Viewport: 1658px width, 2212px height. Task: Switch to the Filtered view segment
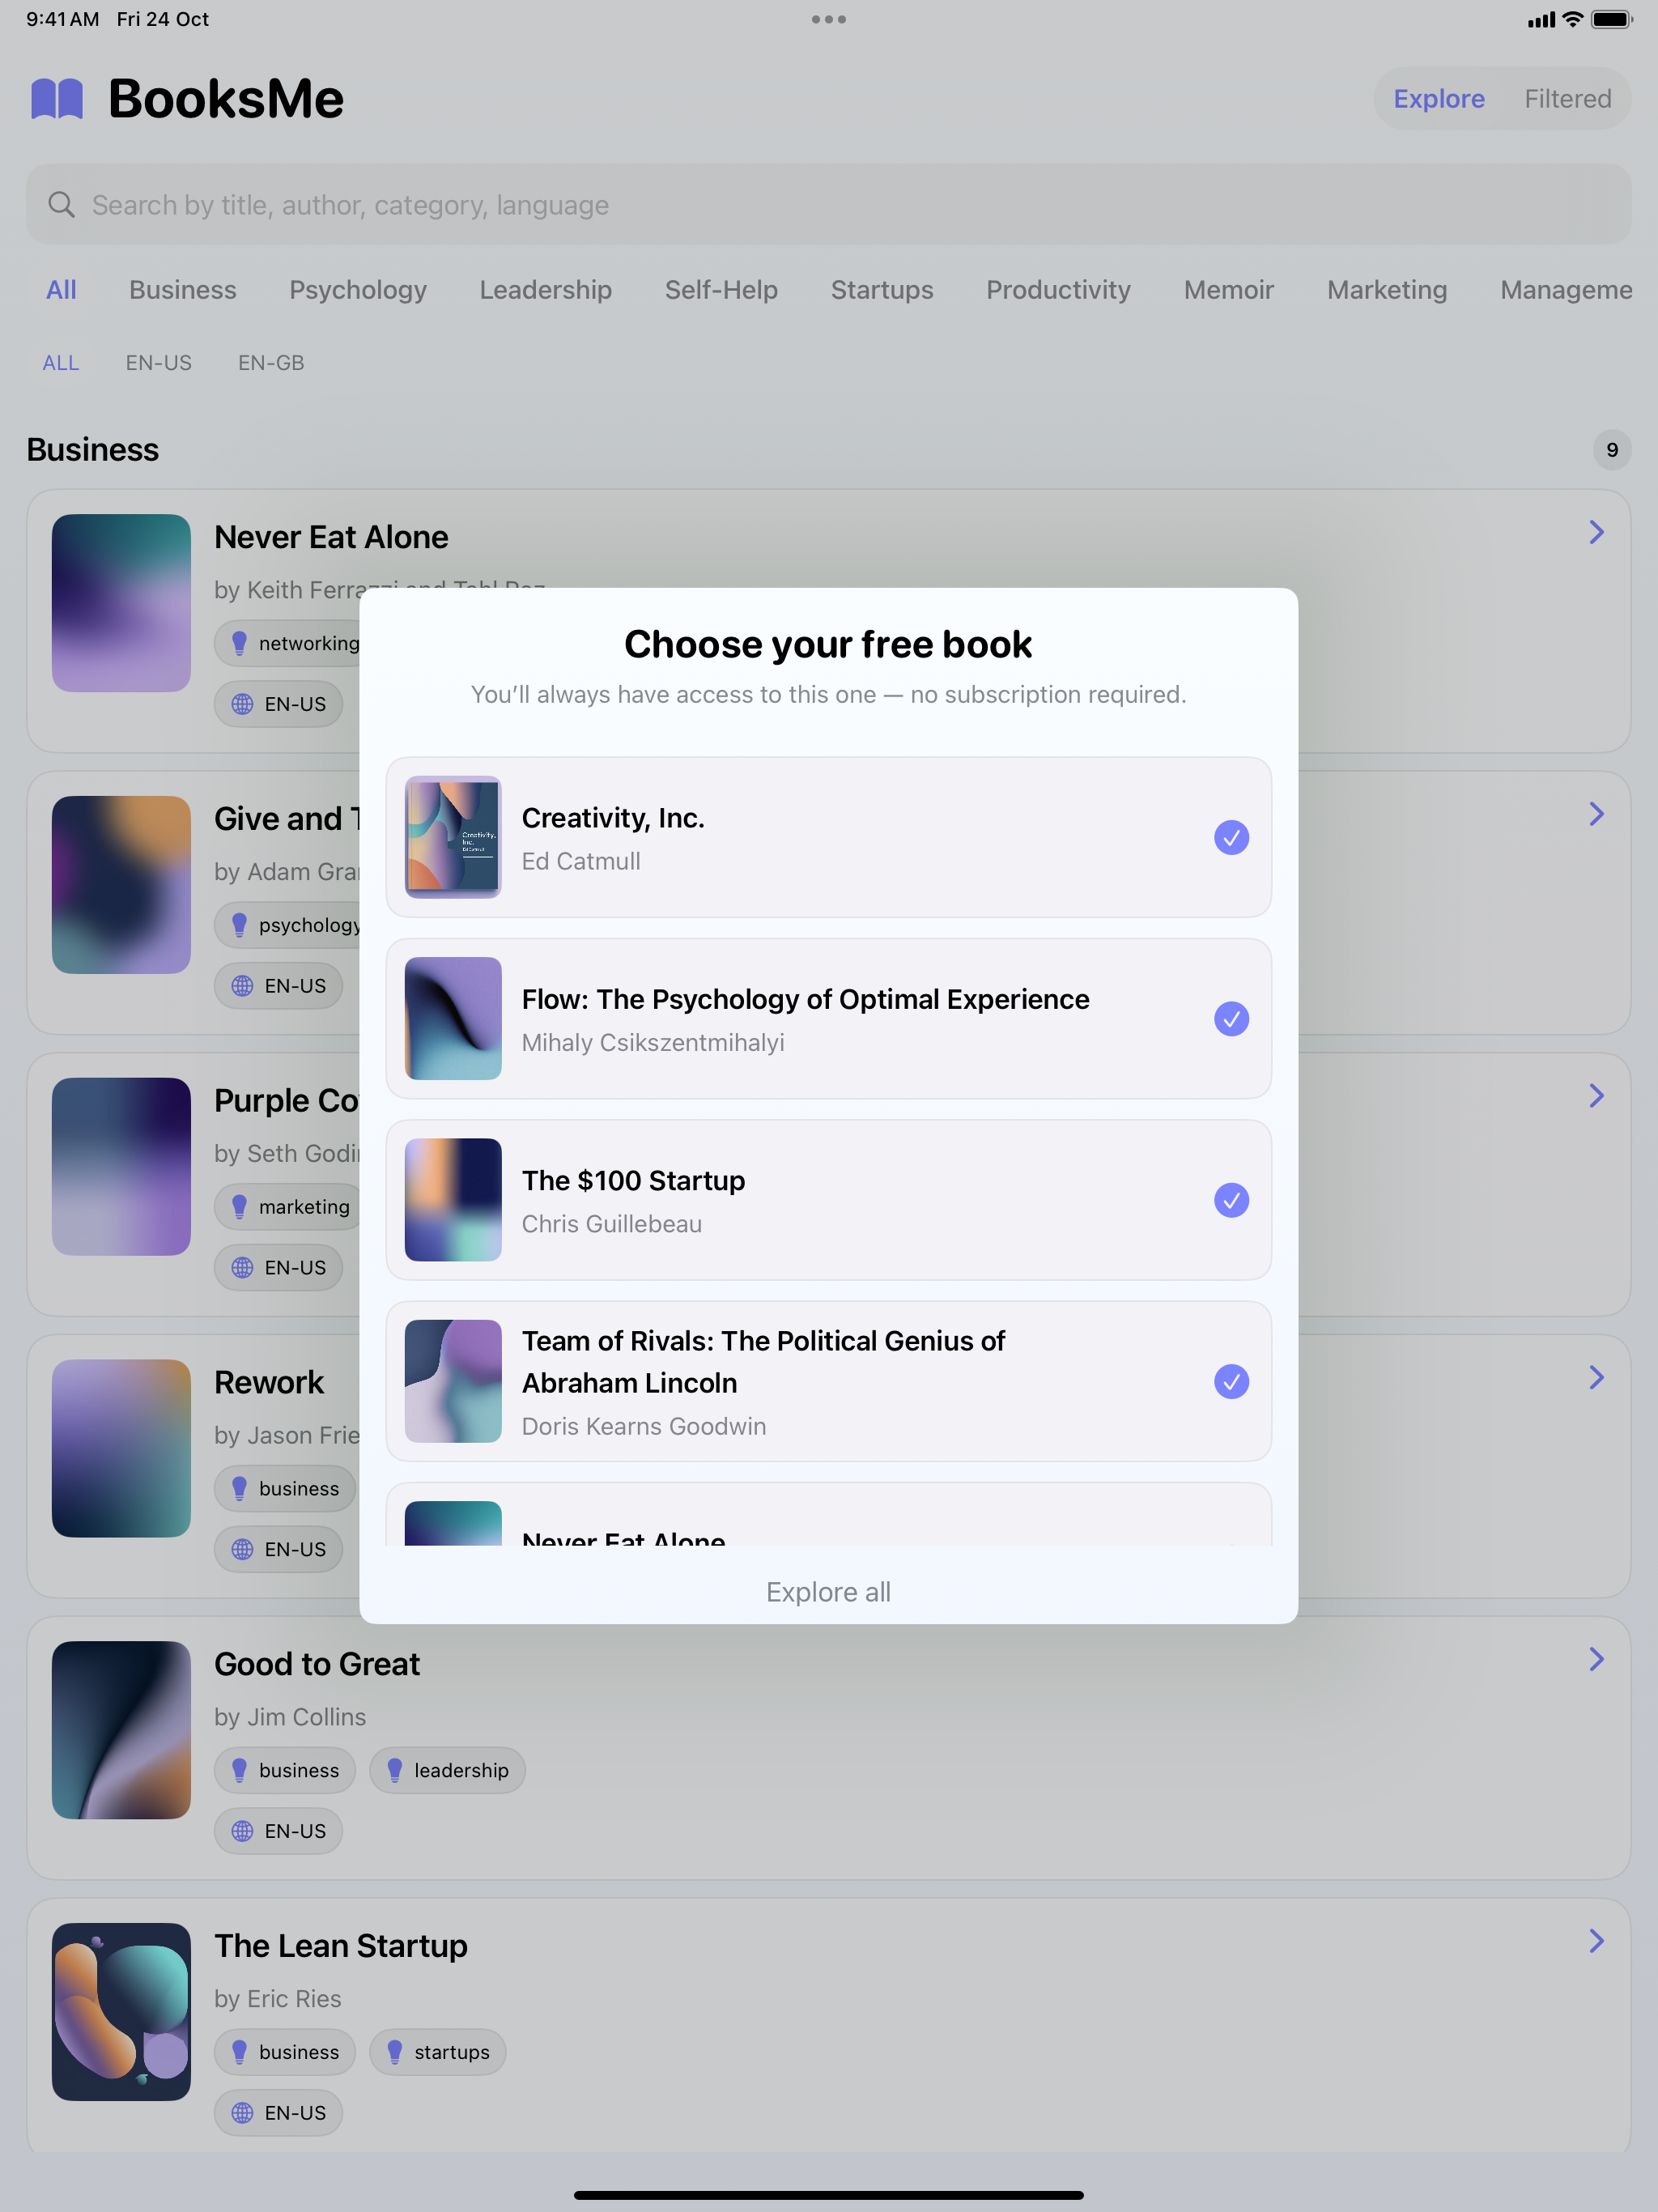coord(1567,99)
